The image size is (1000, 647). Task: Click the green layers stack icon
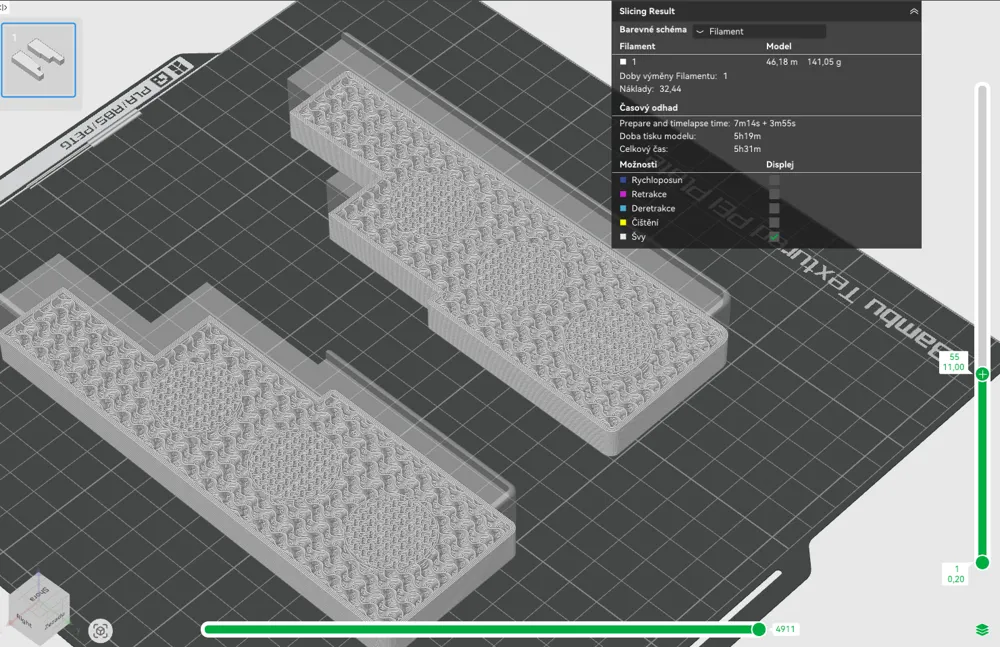(x=982, y=630)
